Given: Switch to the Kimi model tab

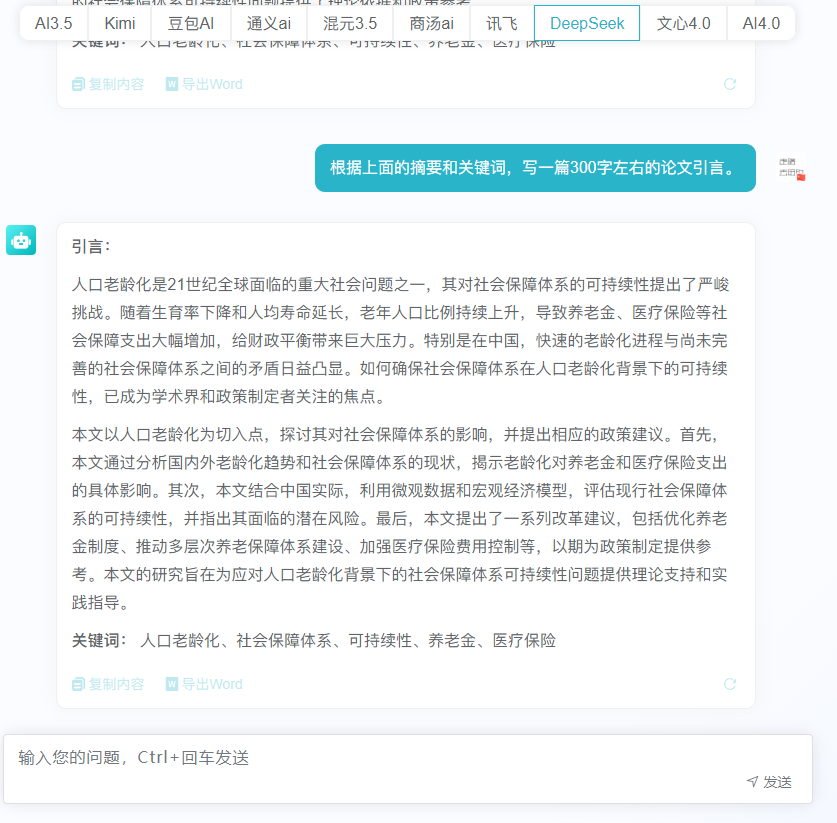Looking at the screenshot, I should coord(120,23).
